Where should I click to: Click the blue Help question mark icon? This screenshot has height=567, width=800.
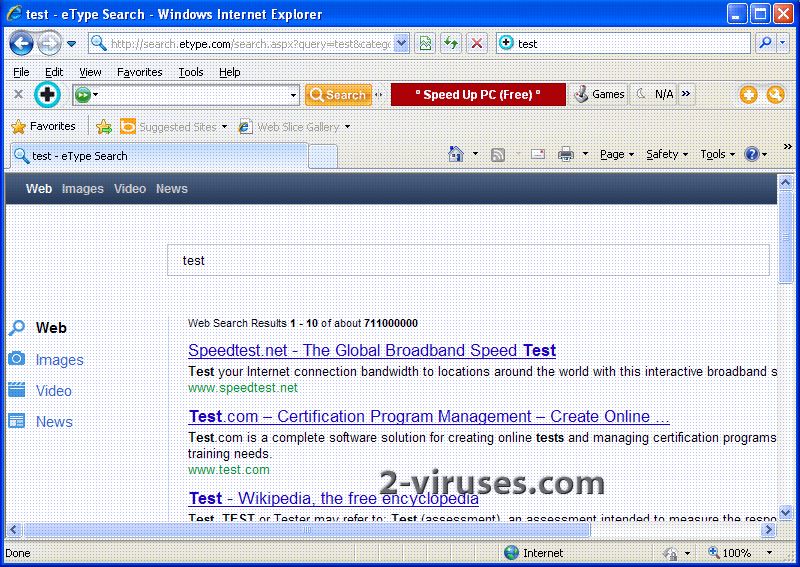tap(752, 154)
